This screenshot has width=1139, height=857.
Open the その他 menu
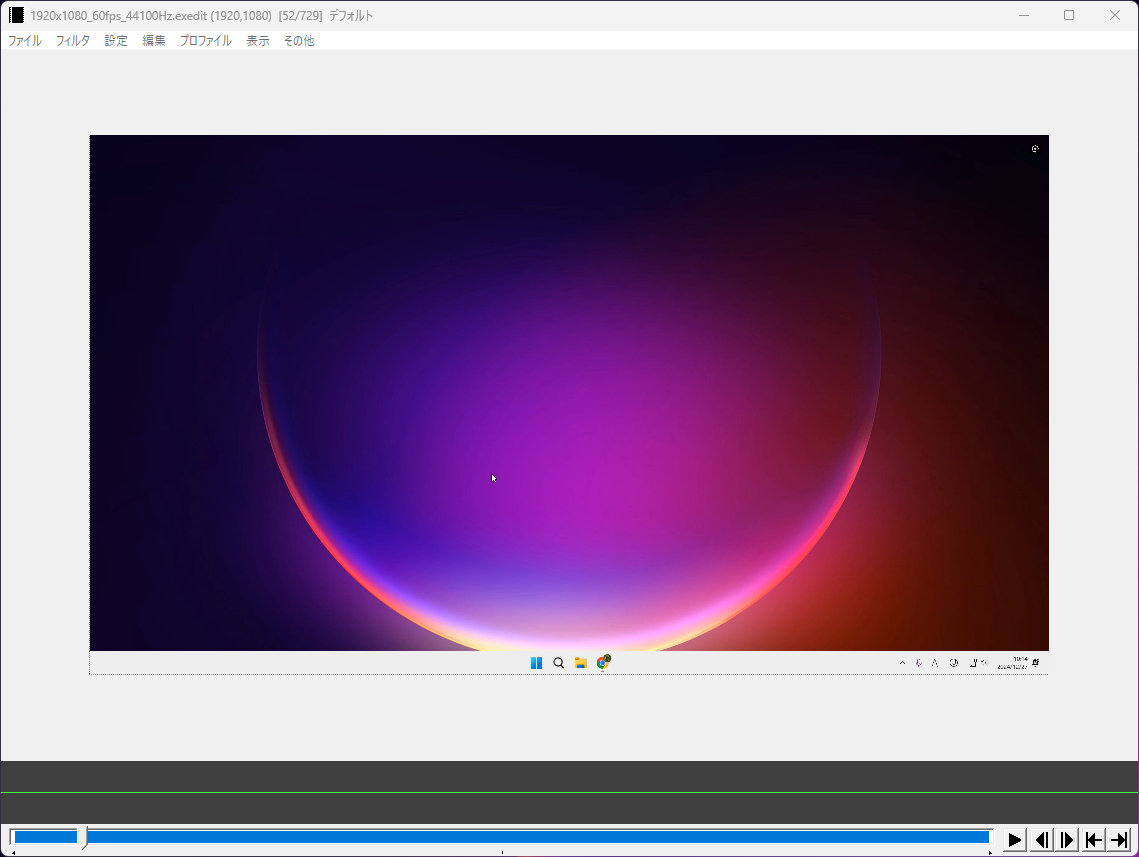(299, 41)
